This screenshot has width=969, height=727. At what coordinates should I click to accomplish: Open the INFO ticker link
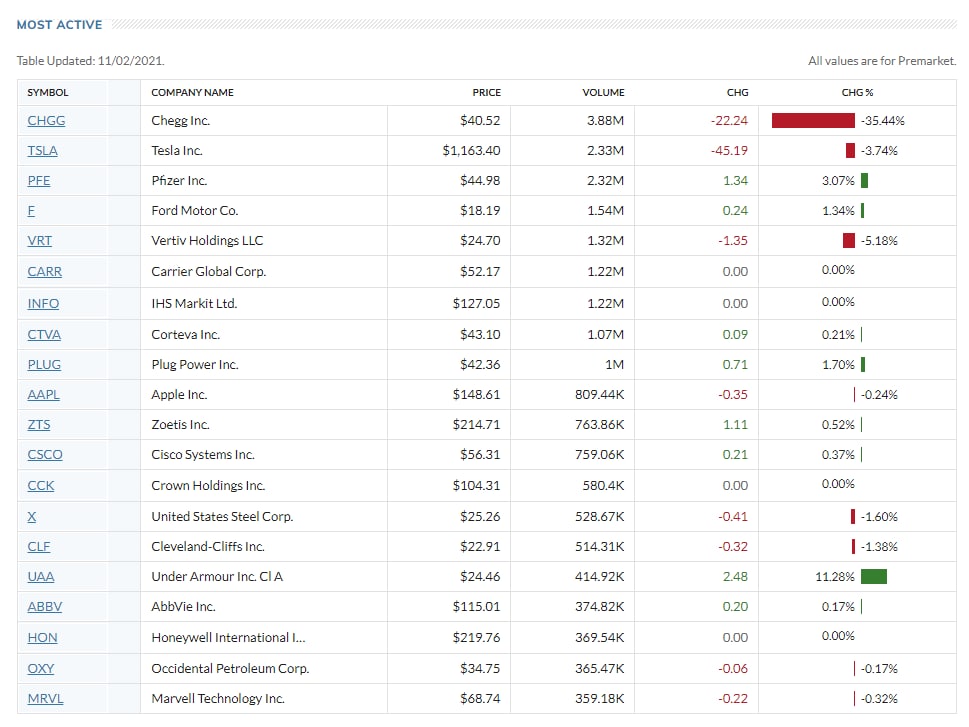(43, 304)
